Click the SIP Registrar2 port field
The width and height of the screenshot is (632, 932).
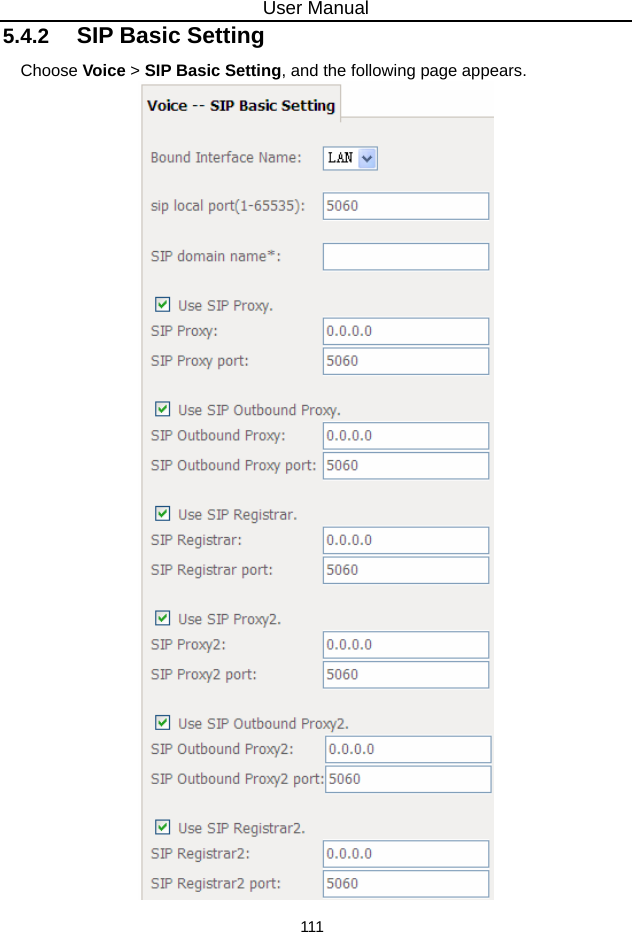(x=406, y=884)
